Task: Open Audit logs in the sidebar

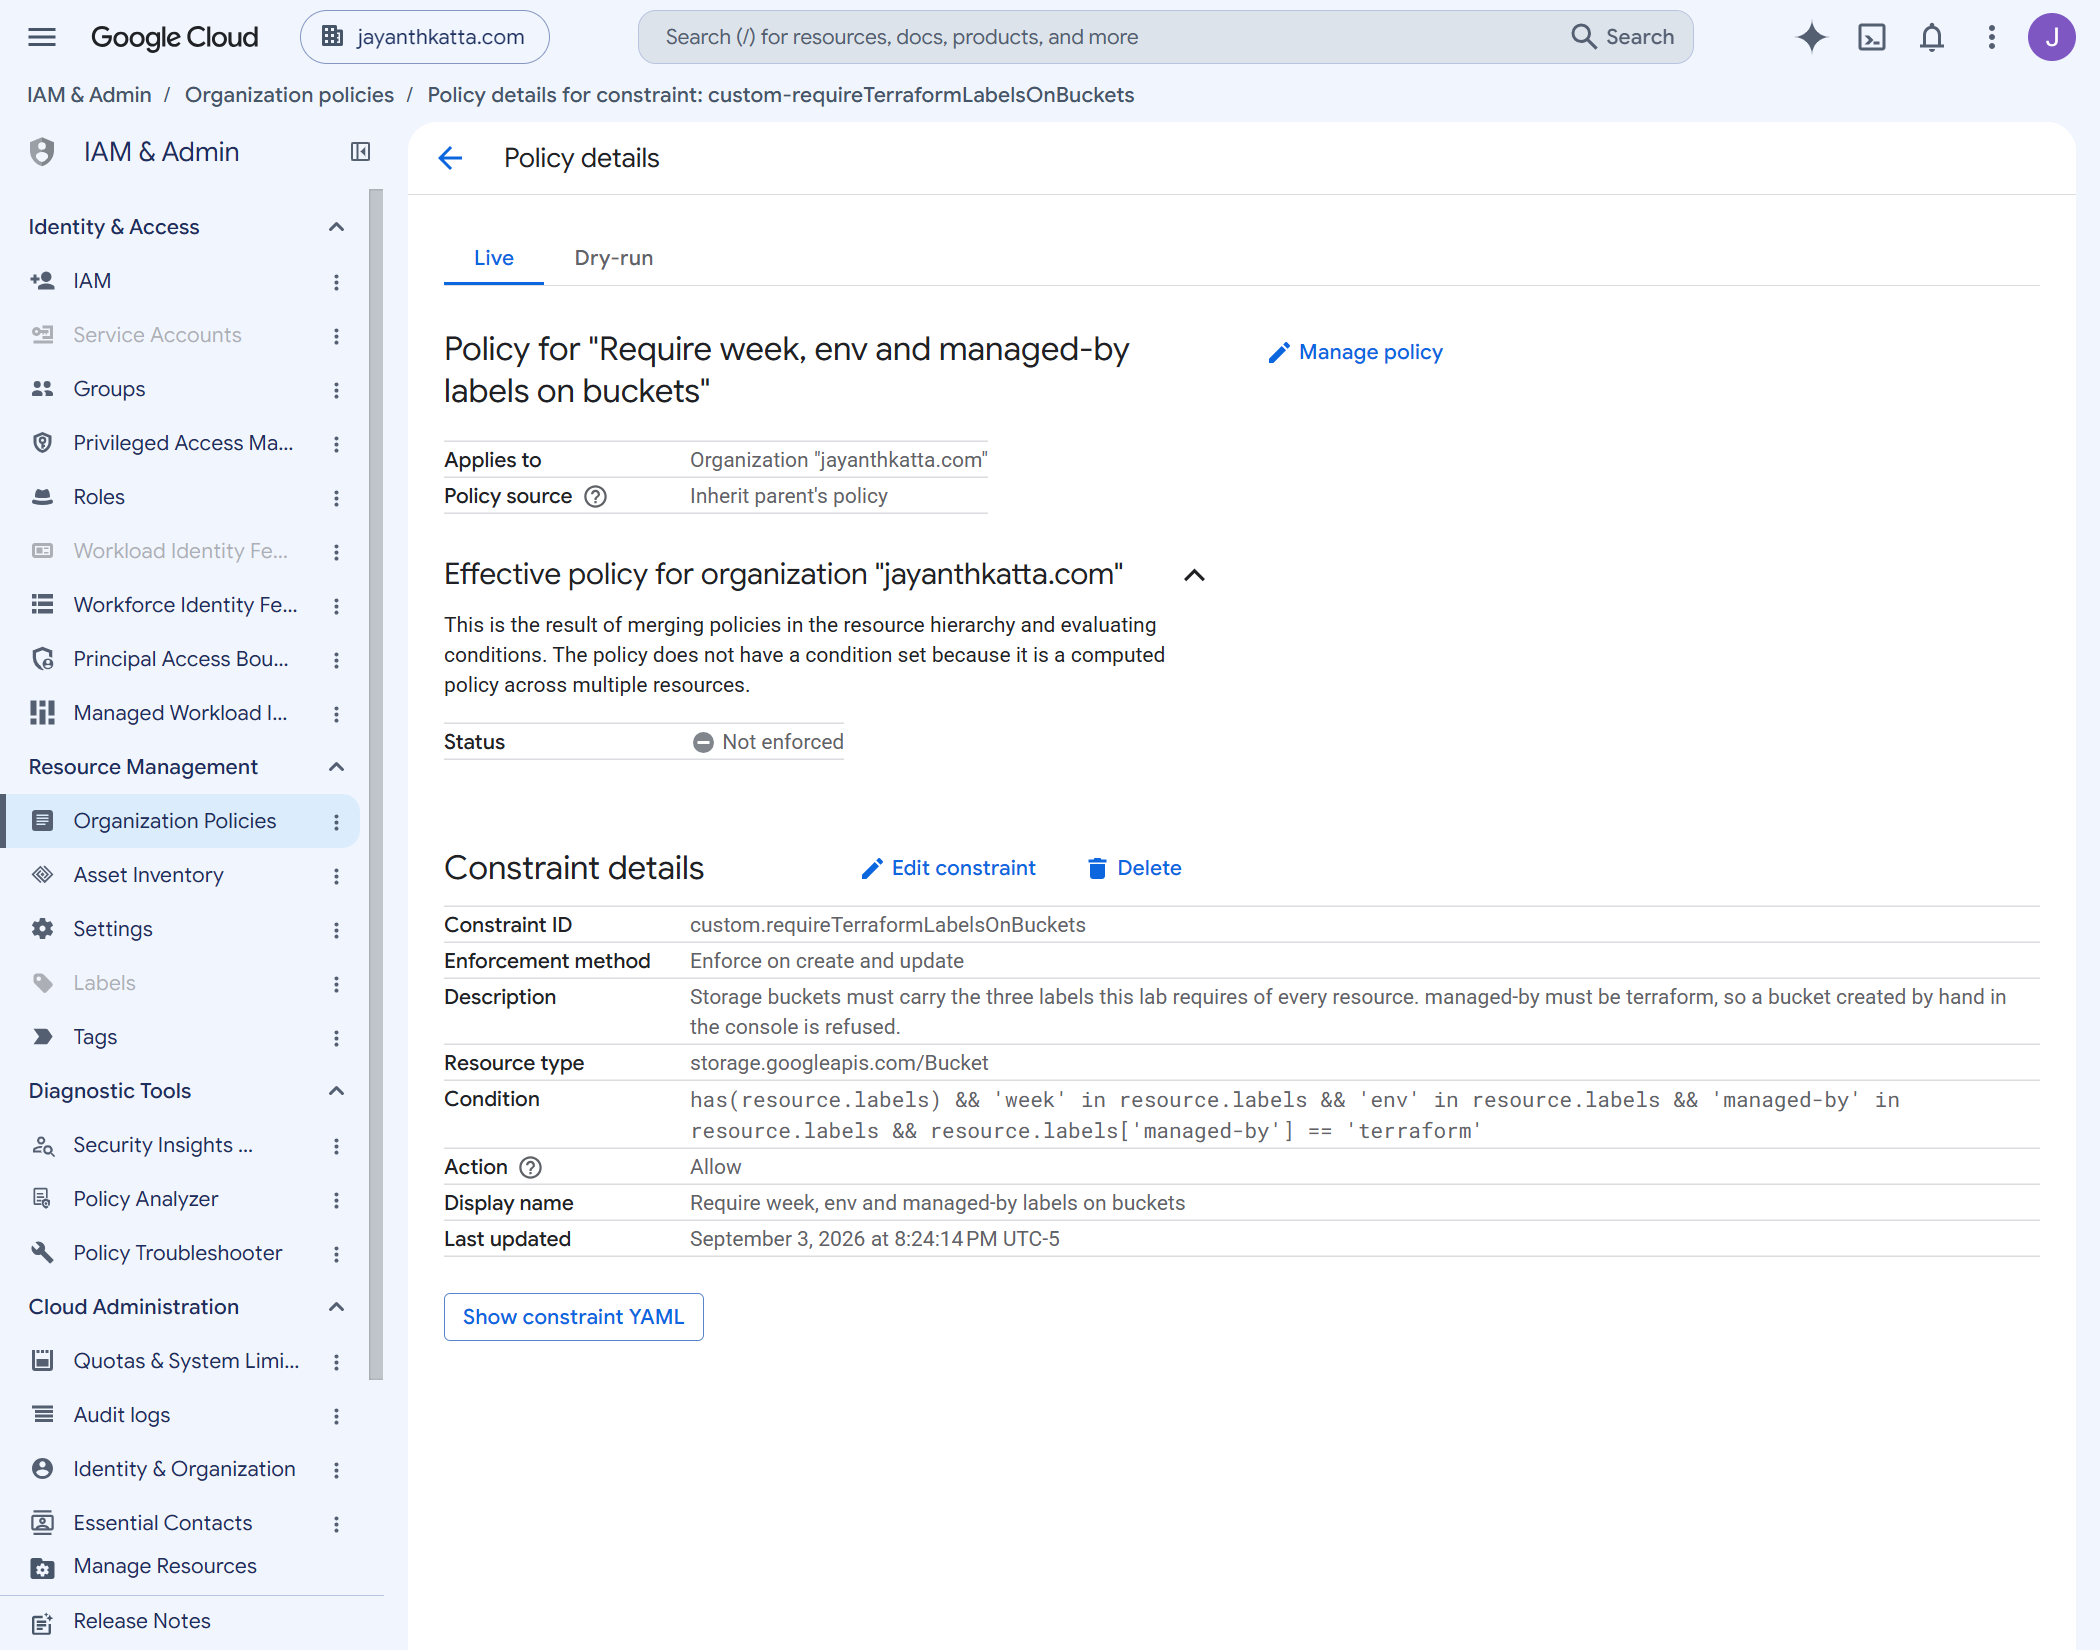Action: click(122, 1415)
